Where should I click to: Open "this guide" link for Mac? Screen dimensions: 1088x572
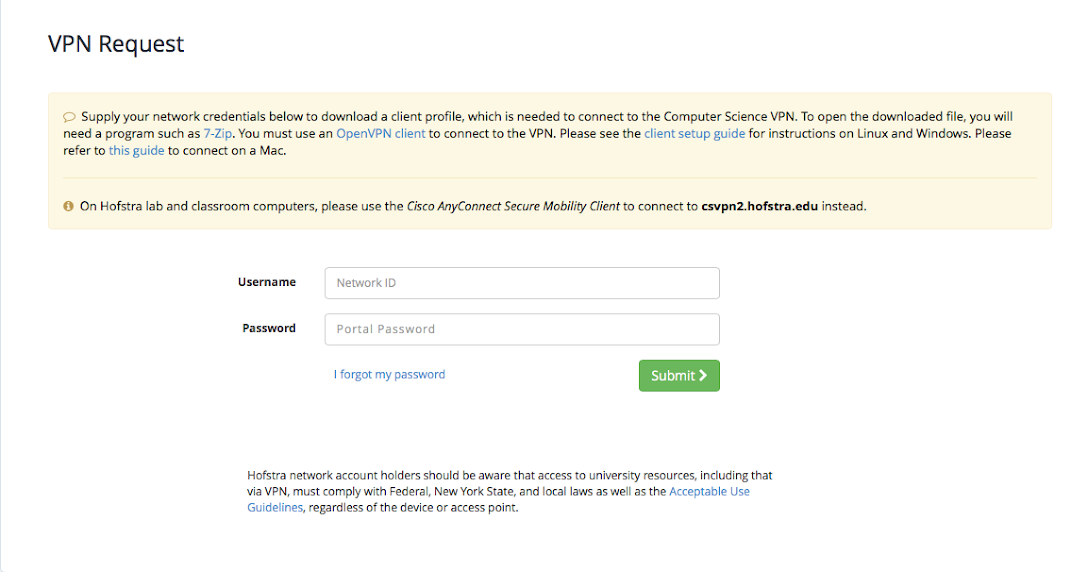click(136, 151)
